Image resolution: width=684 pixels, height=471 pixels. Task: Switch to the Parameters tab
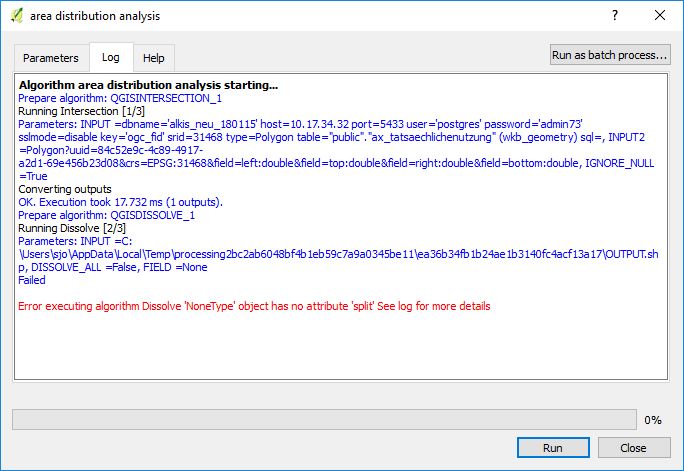[x=51, y=58]
